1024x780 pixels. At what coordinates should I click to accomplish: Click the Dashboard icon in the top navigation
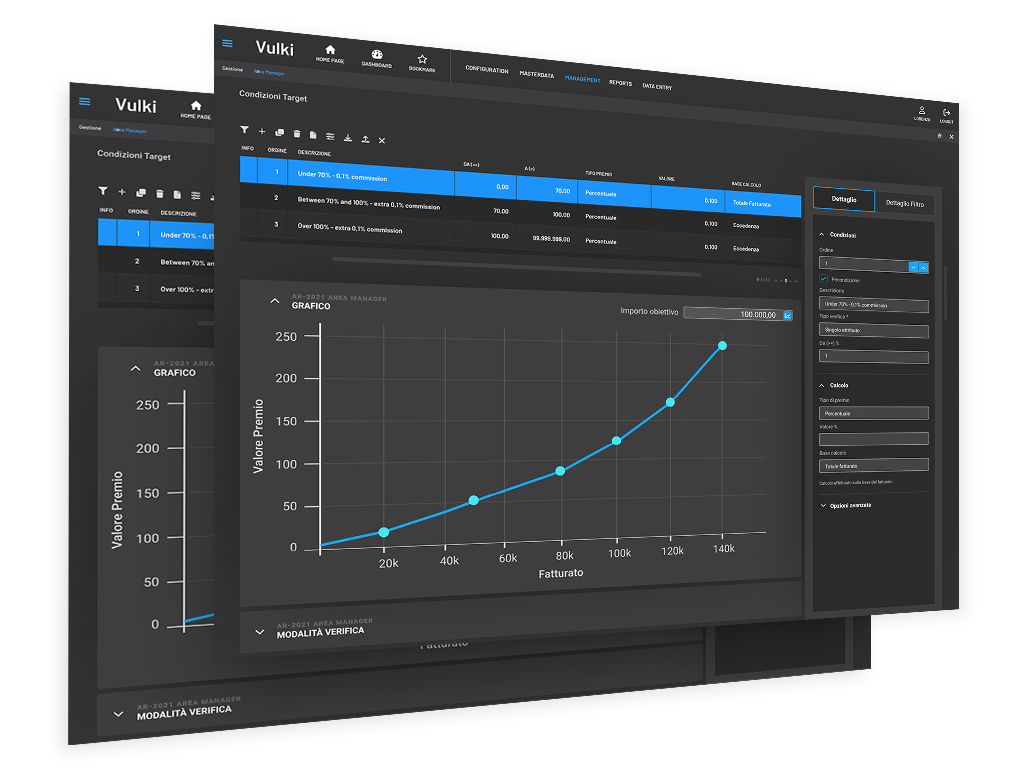(x=376, y=57)
